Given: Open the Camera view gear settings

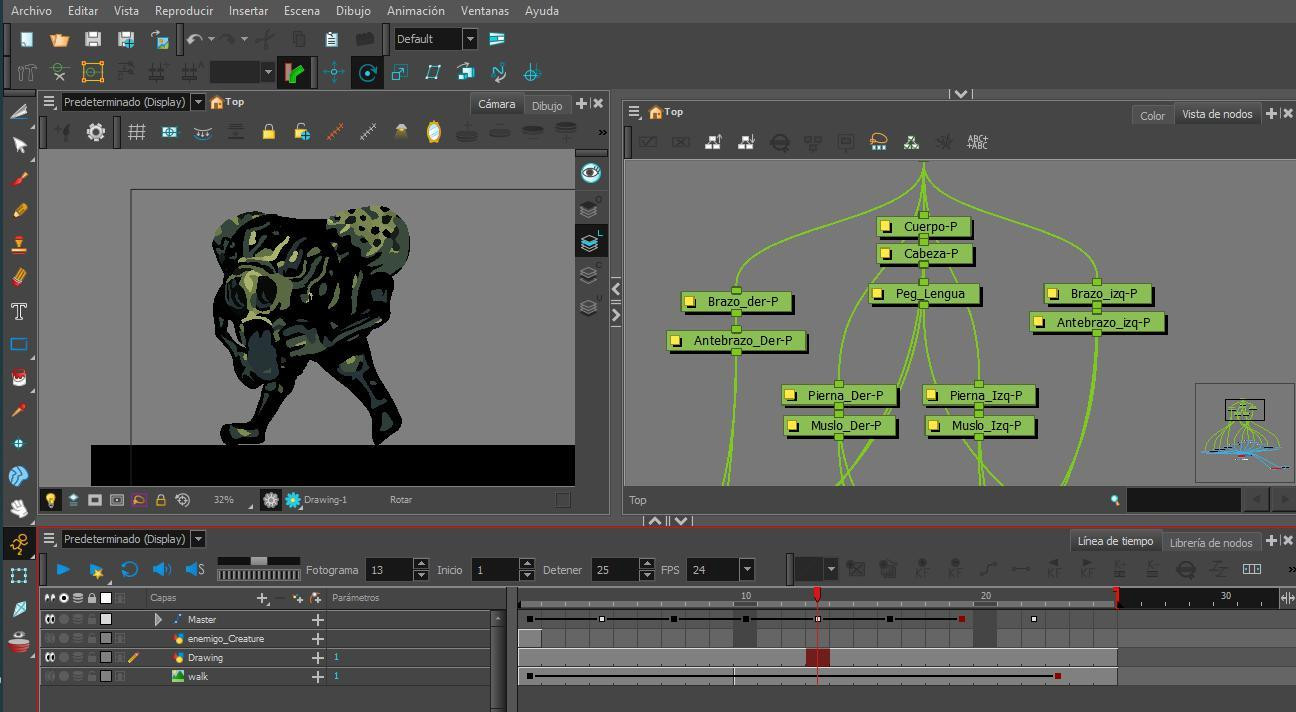Looking at the screenshot, I should (x=96, y=131).
